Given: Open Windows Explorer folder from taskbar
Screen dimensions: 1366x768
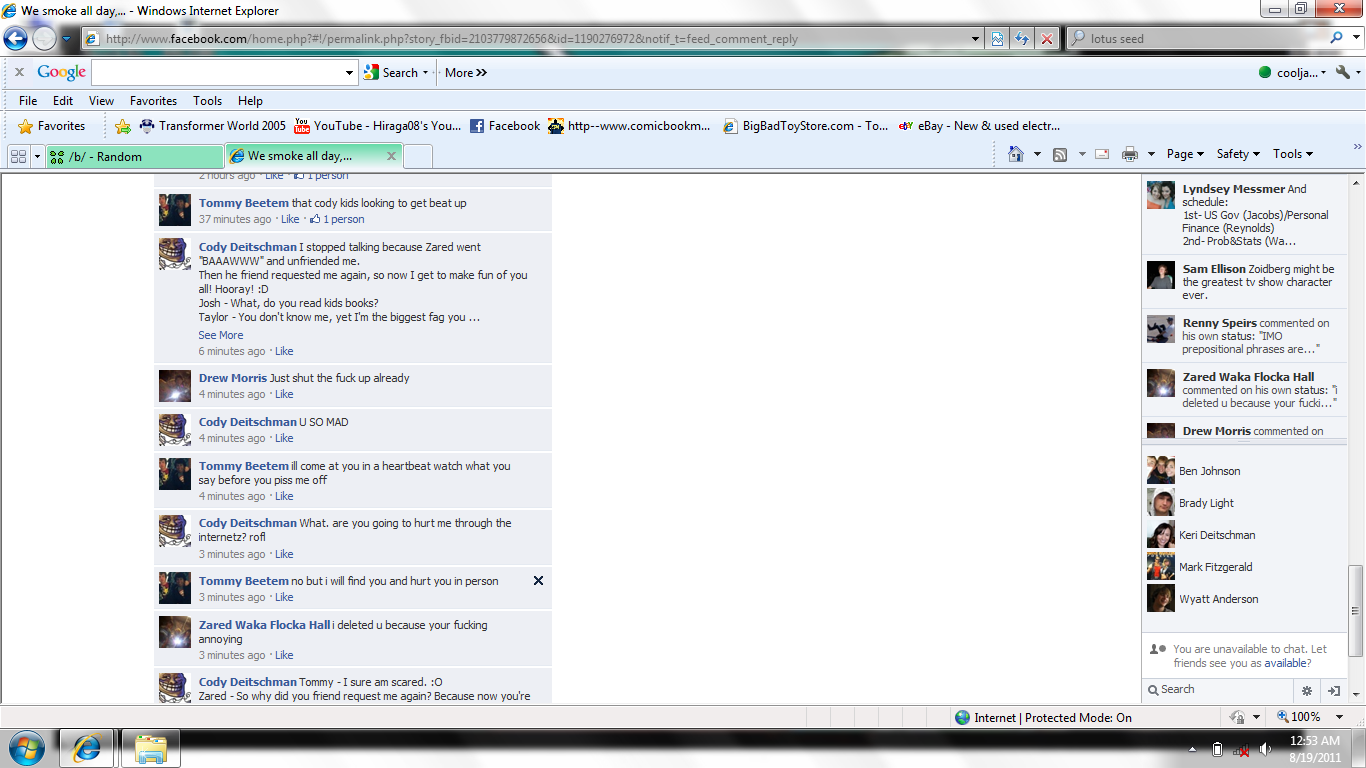Looking at the screenshot, I should click(151, 748).
